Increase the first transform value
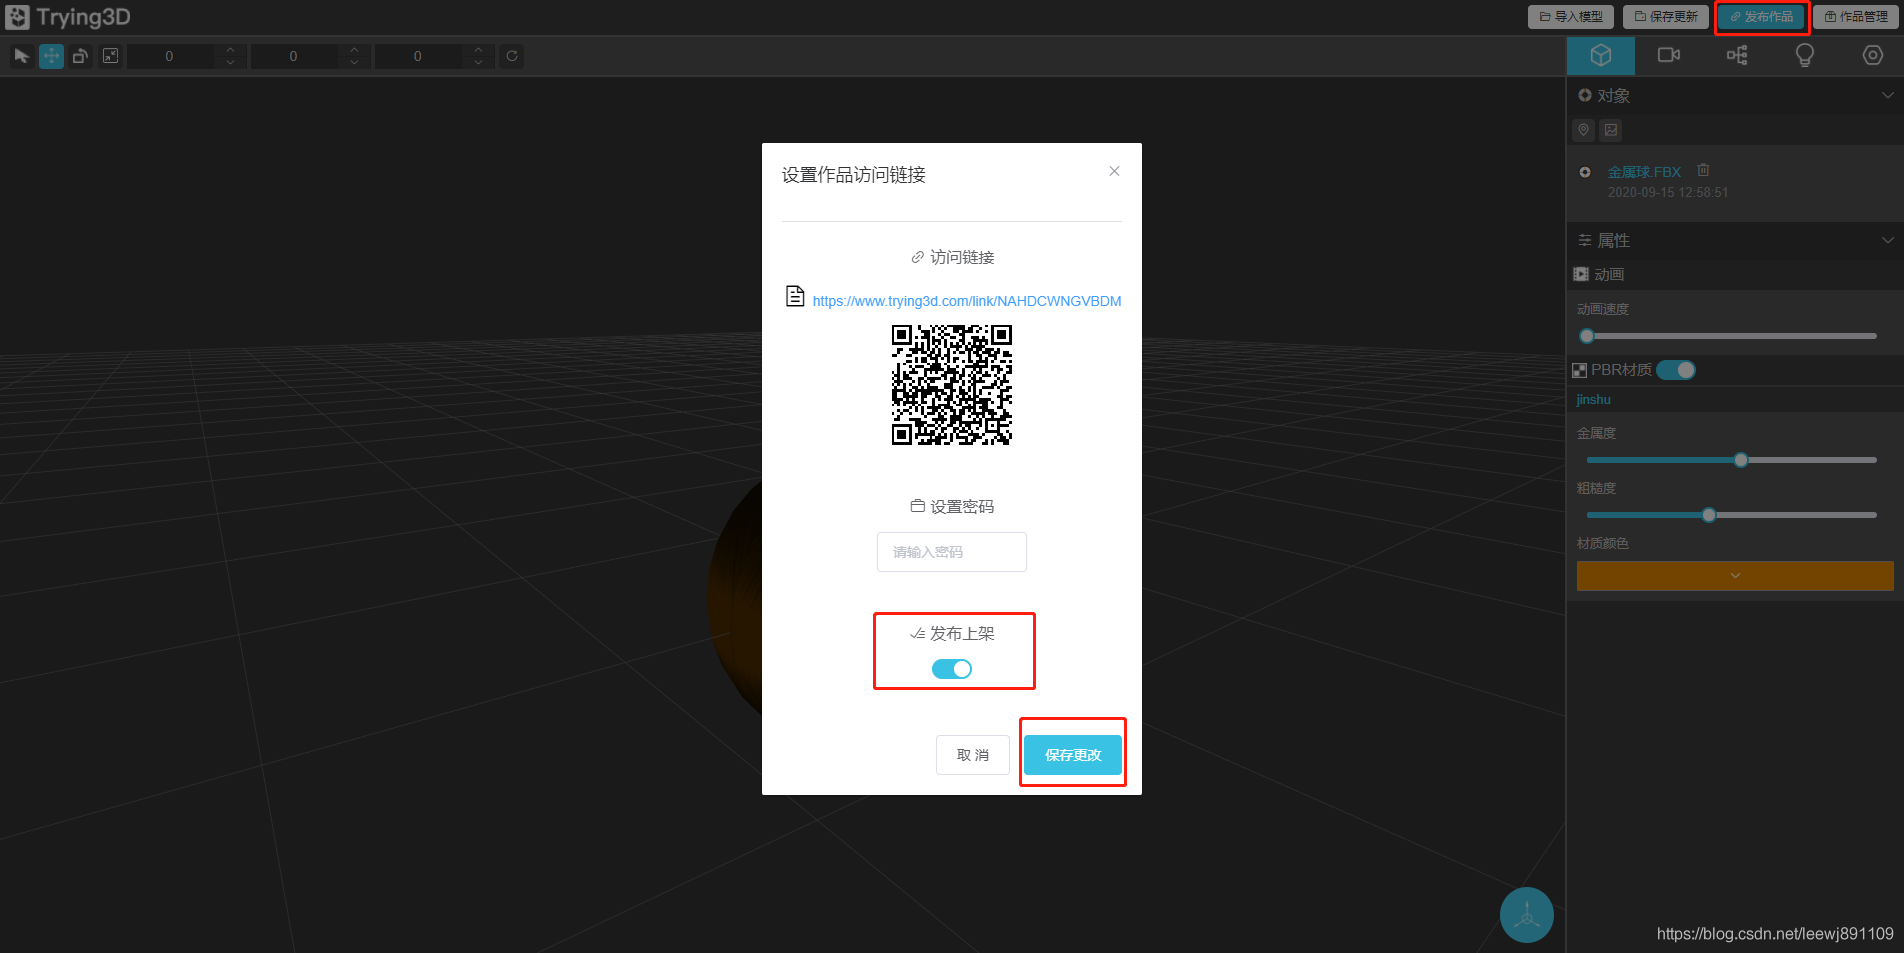 click(230, 50)
